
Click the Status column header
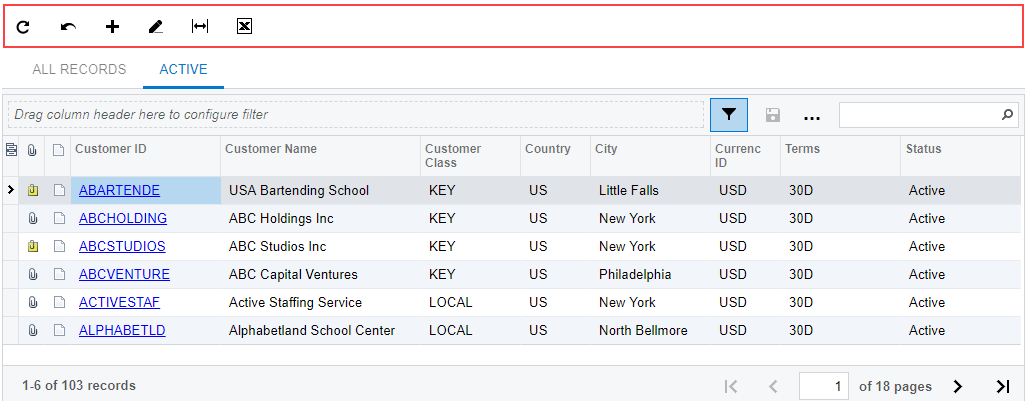click(924, 149)
